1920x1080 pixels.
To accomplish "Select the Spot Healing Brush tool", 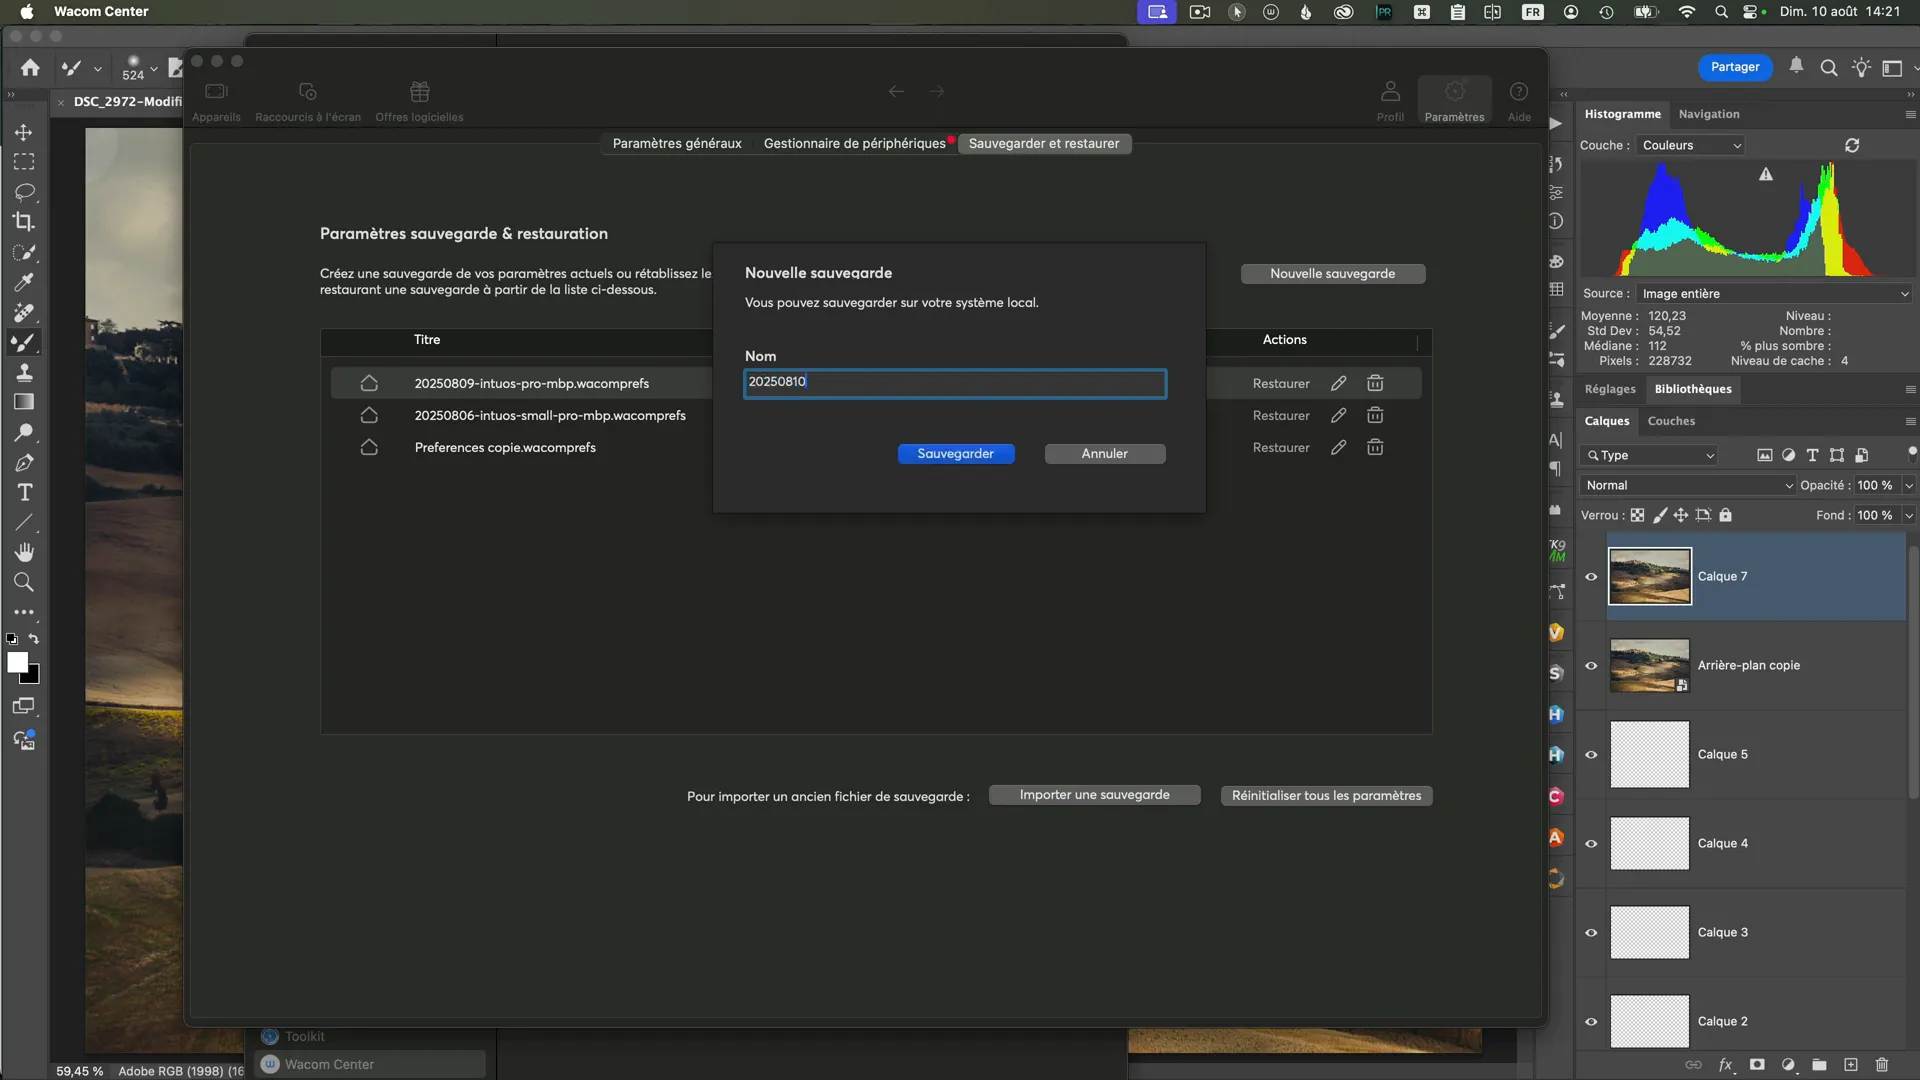I will point(24,312).
